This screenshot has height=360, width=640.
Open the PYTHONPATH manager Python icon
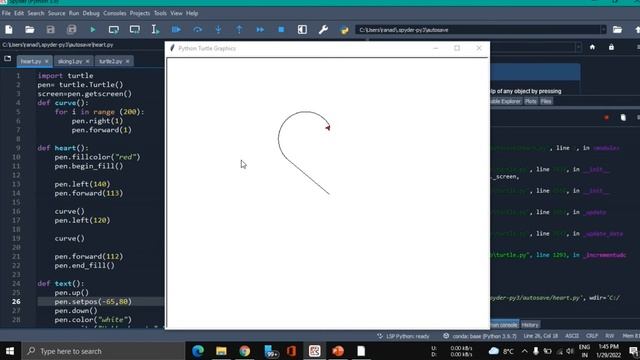(344, 30)
